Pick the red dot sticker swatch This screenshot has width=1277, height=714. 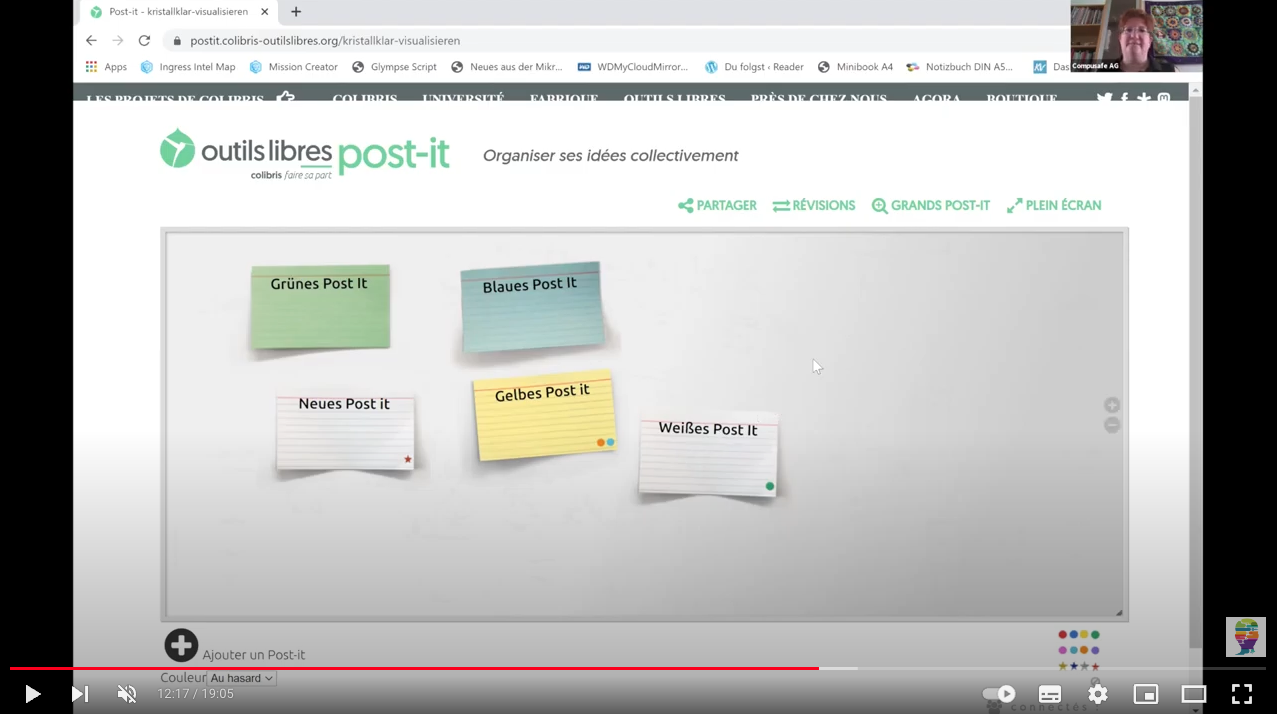point(1063,635)
